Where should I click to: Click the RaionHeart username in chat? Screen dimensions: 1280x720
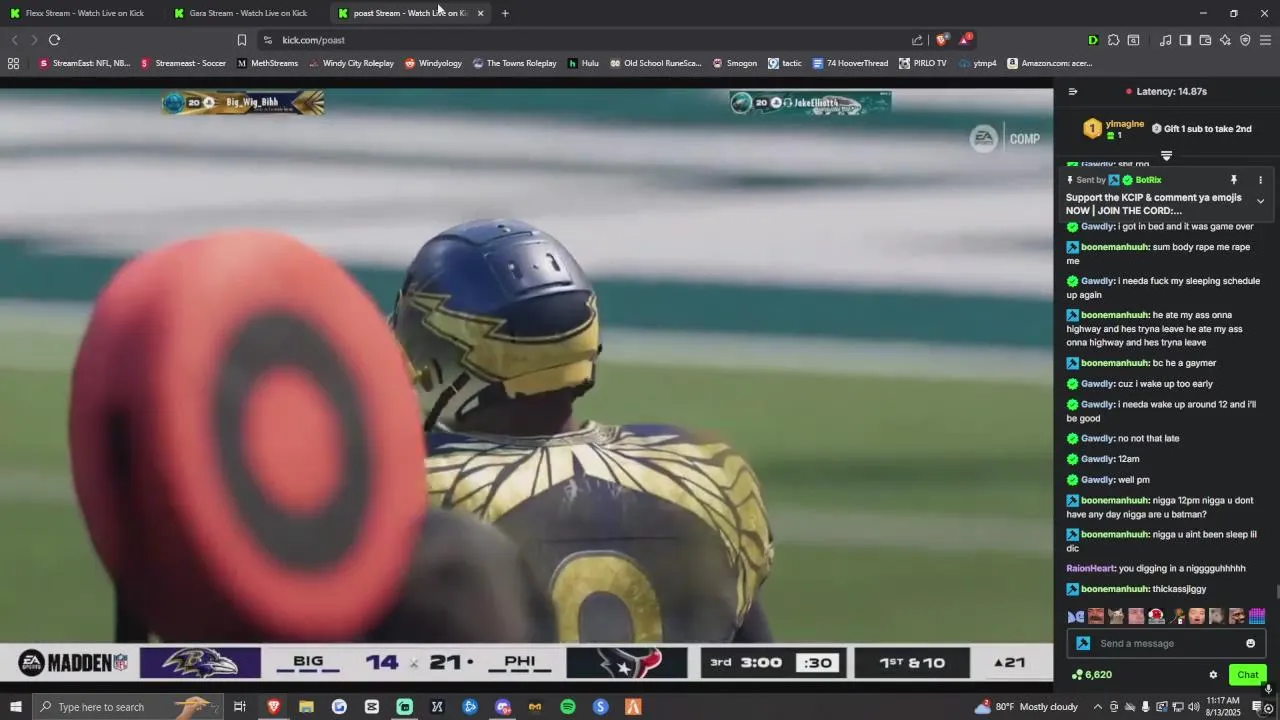[1090, 569]
